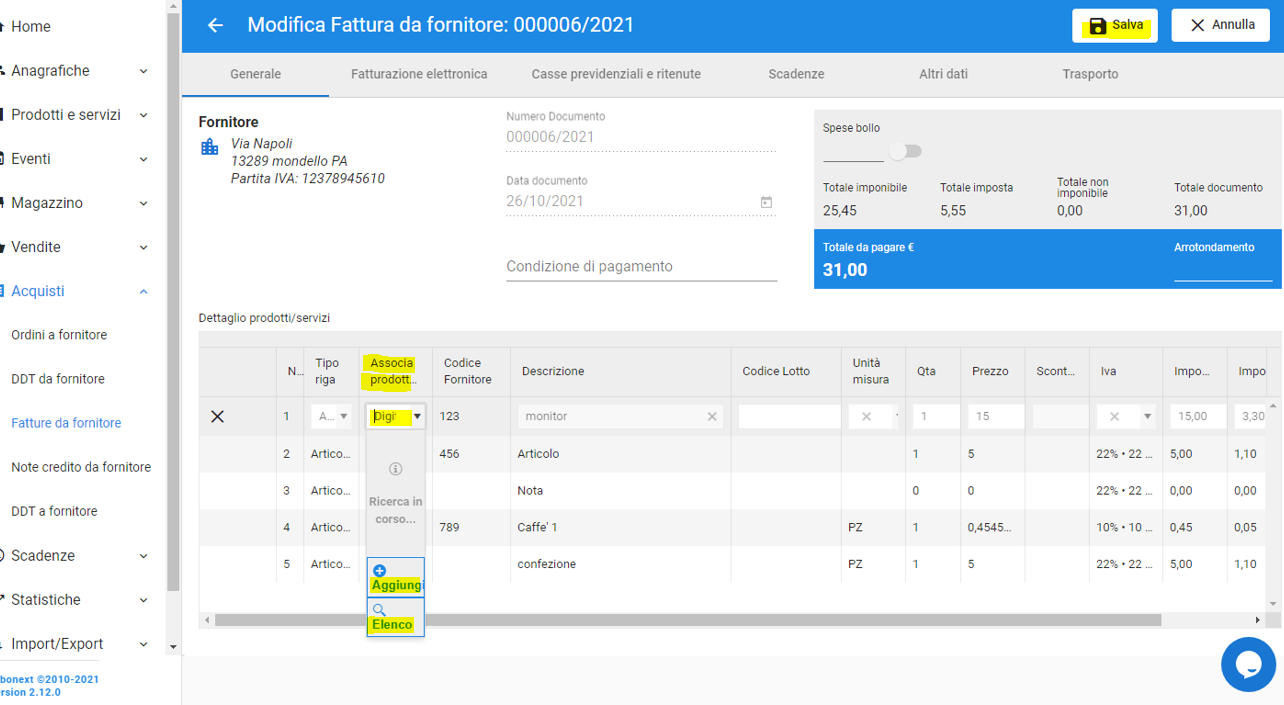Click the Aggiungi option in the dropdown
The height and width of the screenshot is (705, 1284).
396,578
